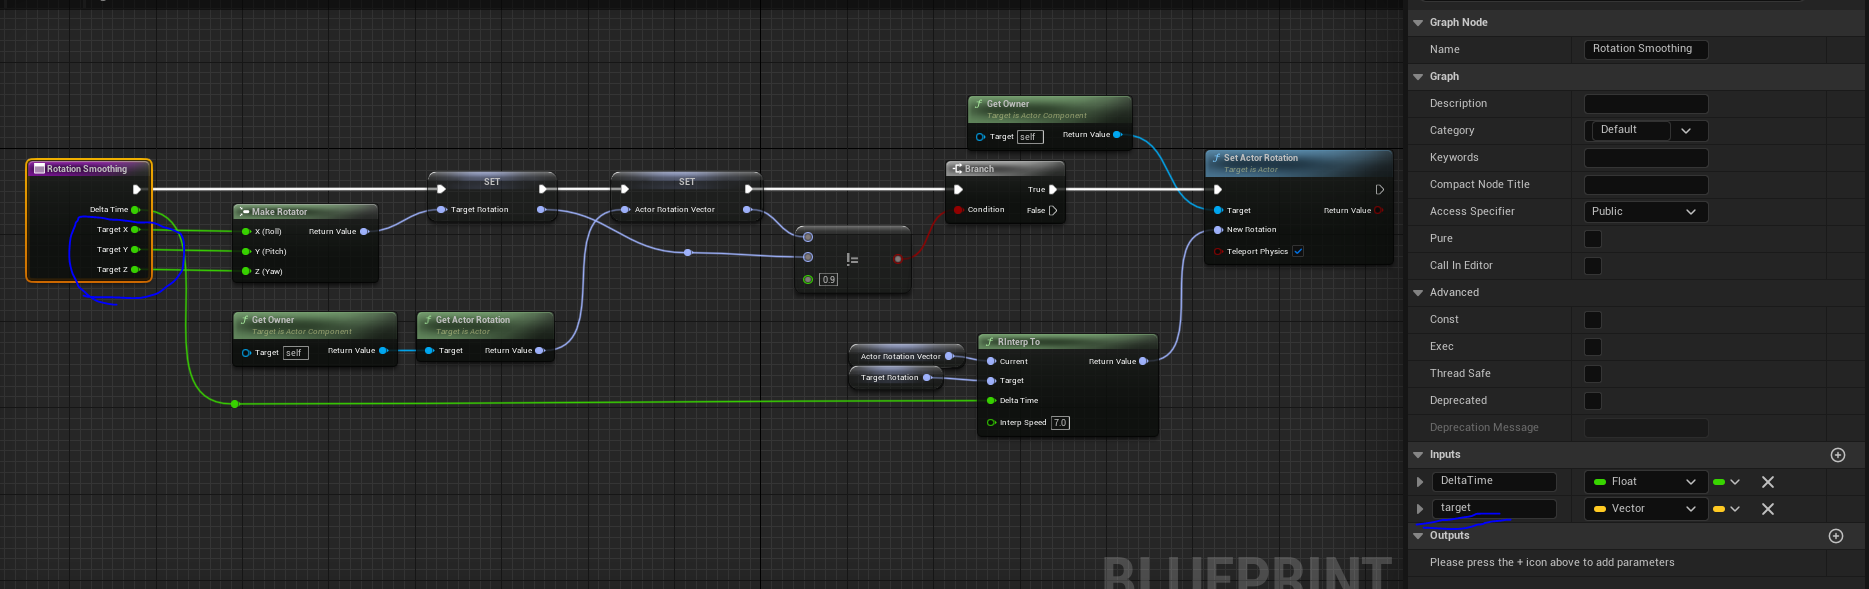Screen dimensions: 1869x589
Task: Open the target Vector type dropdown
Action: tap(1646, 509)
